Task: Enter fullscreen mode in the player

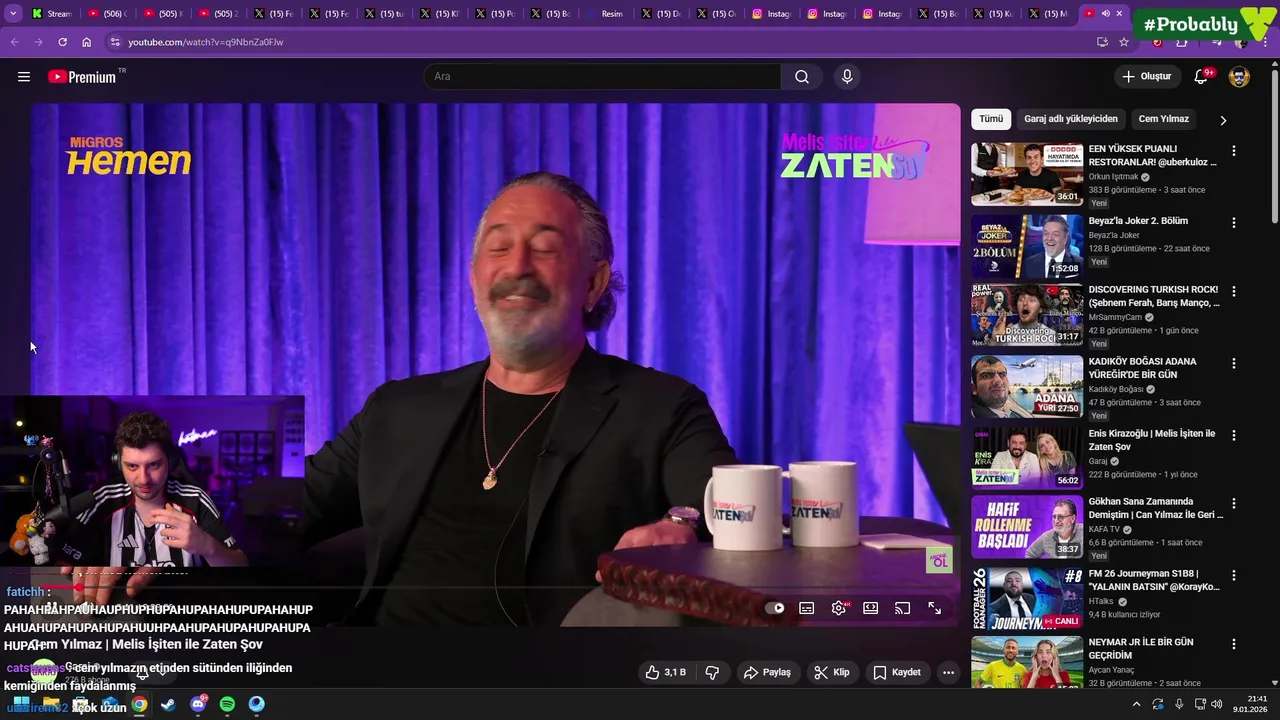Action: coord(935,608)
